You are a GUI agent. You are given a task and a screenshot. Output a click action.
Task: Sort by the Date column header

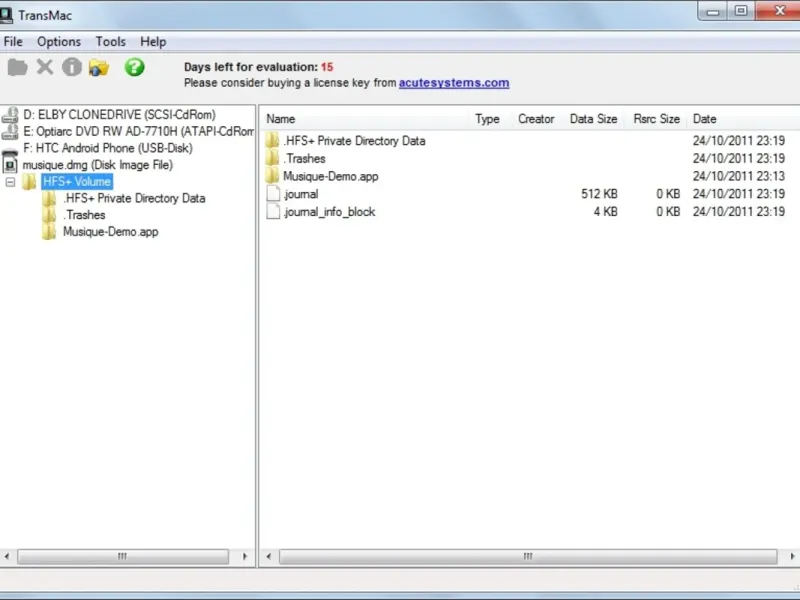coord(705,119)
